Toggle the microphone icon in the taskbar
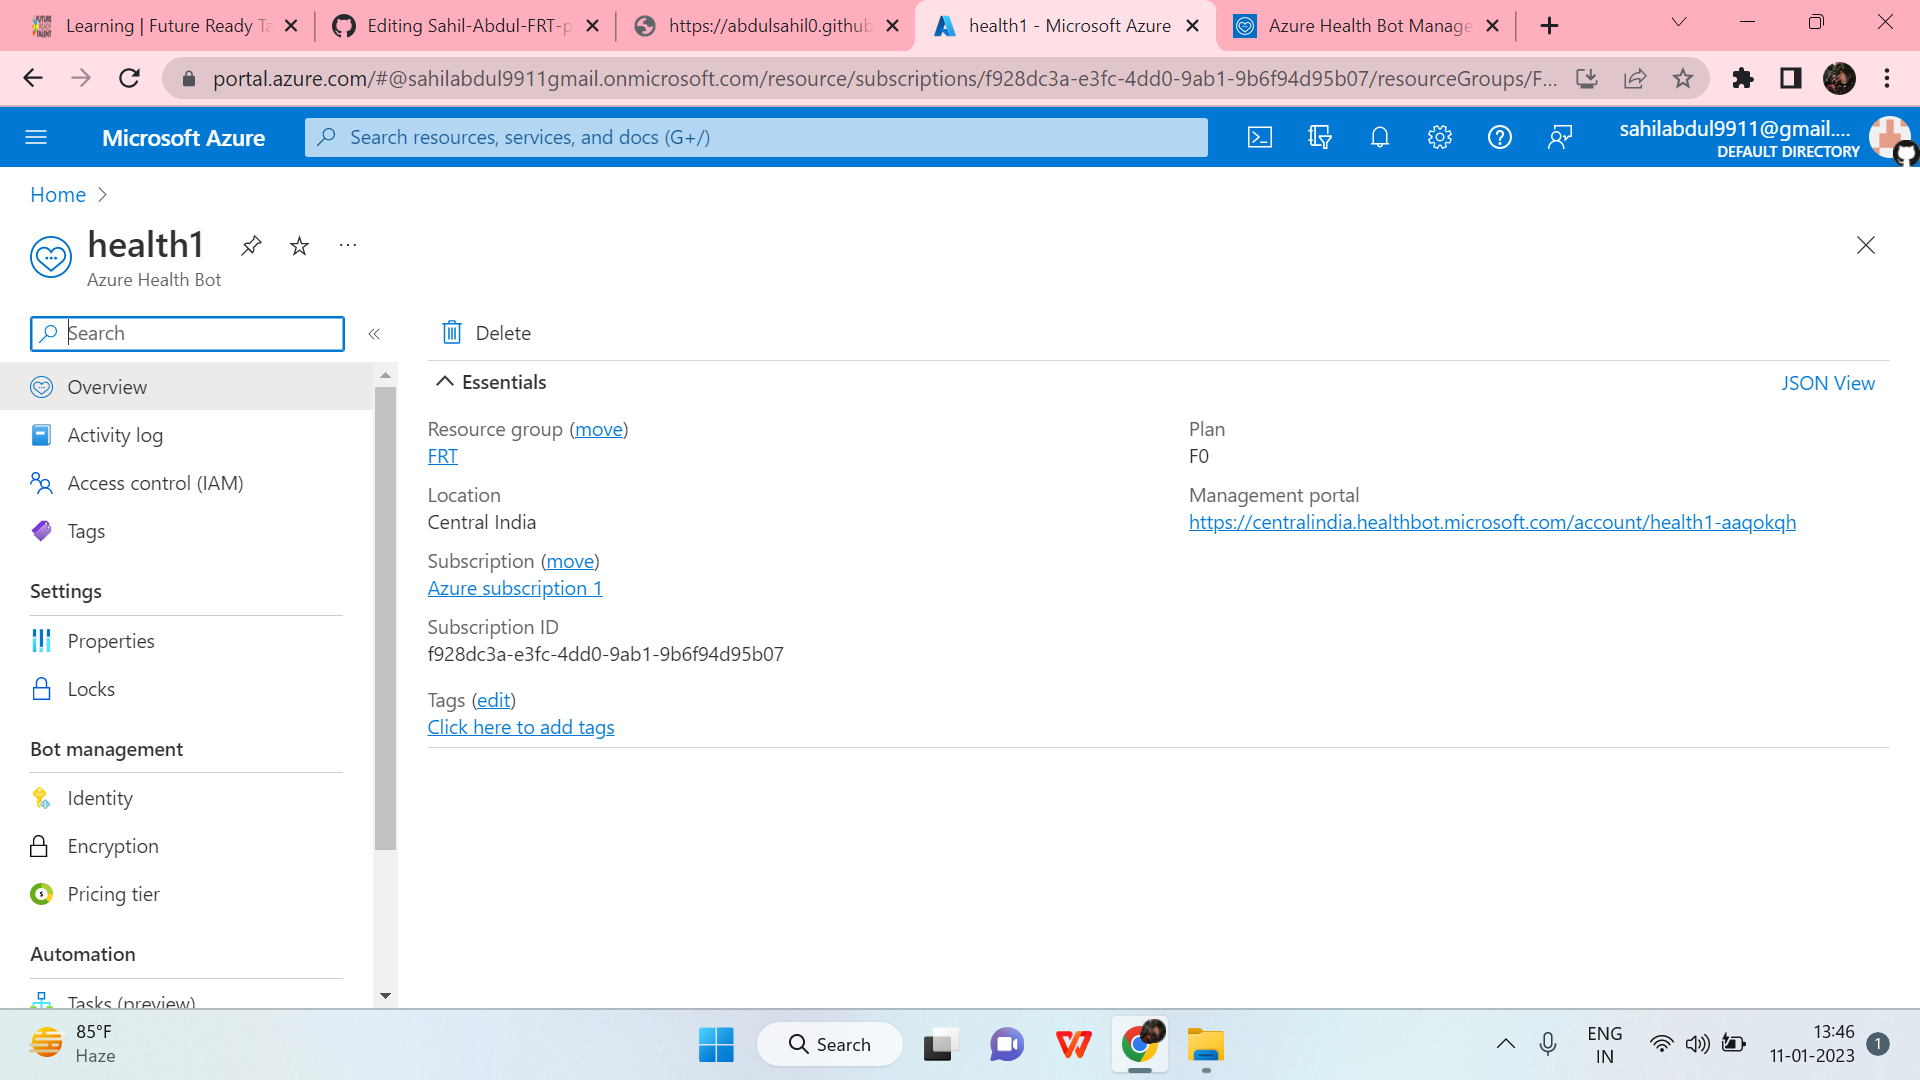1920x1080 pixels. pos(1548,1044)
